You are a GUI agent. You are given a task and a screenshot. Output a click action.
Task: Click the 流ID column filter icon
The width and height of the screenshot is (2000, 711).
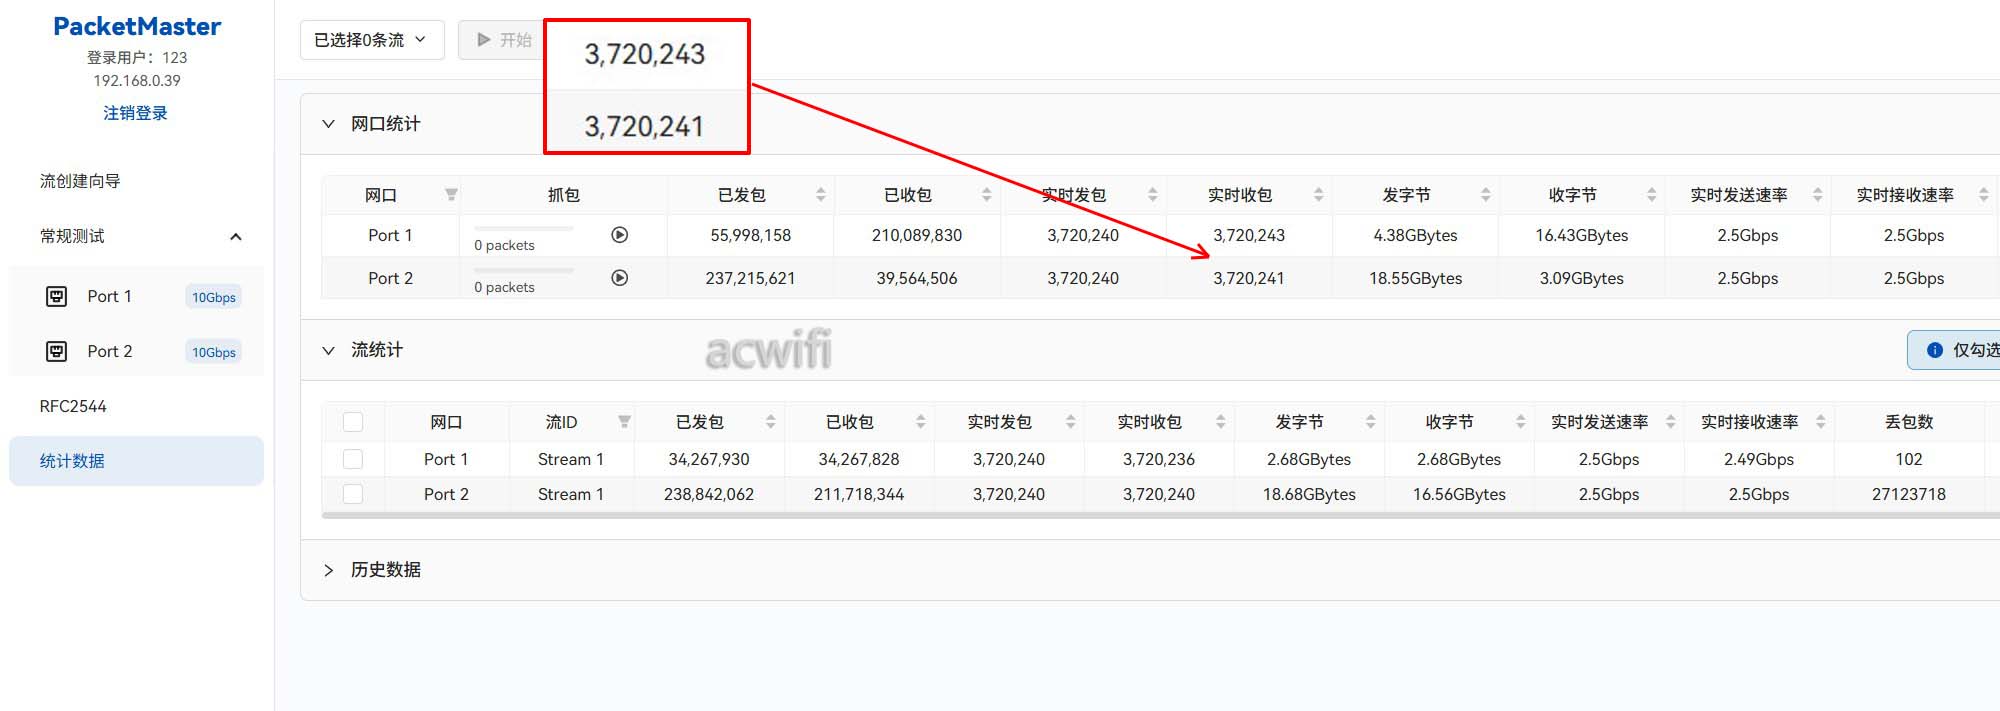pyautogui.click(x=624, y=422)
